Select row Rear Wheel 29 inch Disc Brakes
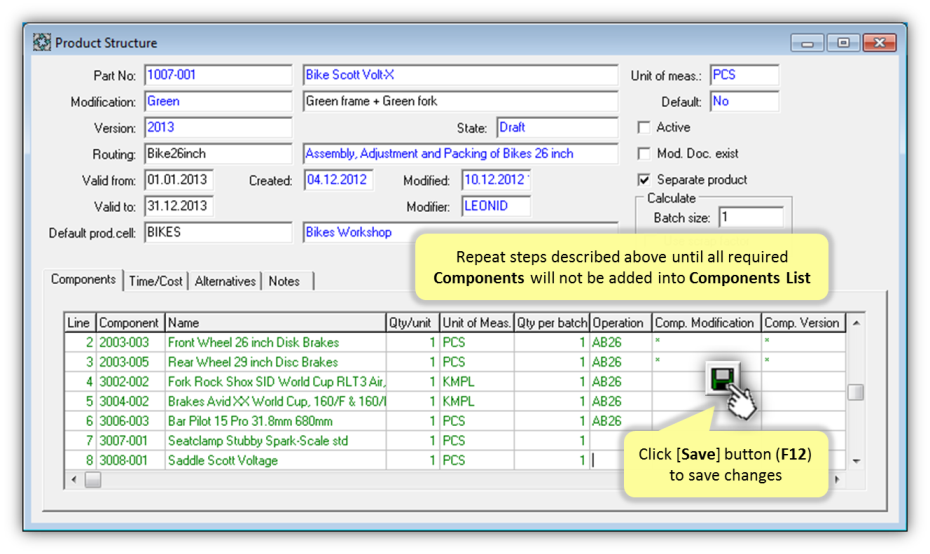This screenshot has height=554, width=930. point(455,362)
